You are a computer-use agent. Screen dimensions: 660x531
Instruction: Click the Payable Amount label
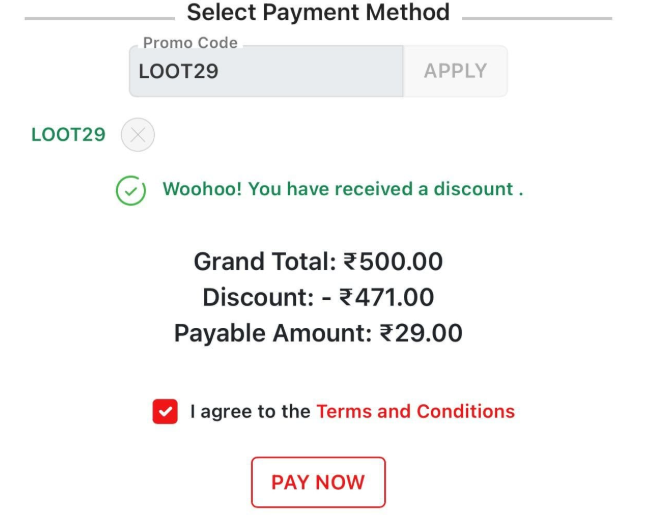pyautogui.click(x=272, y=333)
